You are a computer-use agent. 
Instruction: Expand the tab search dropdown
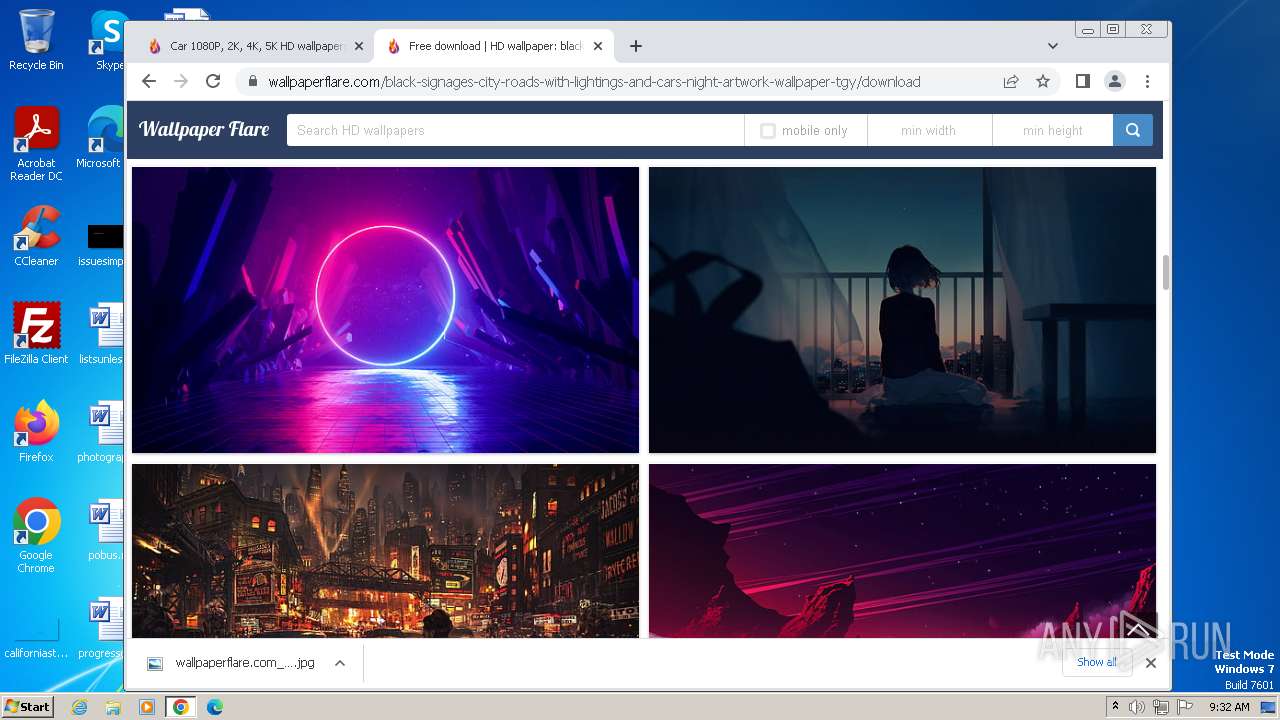[x=1052, y=46]
